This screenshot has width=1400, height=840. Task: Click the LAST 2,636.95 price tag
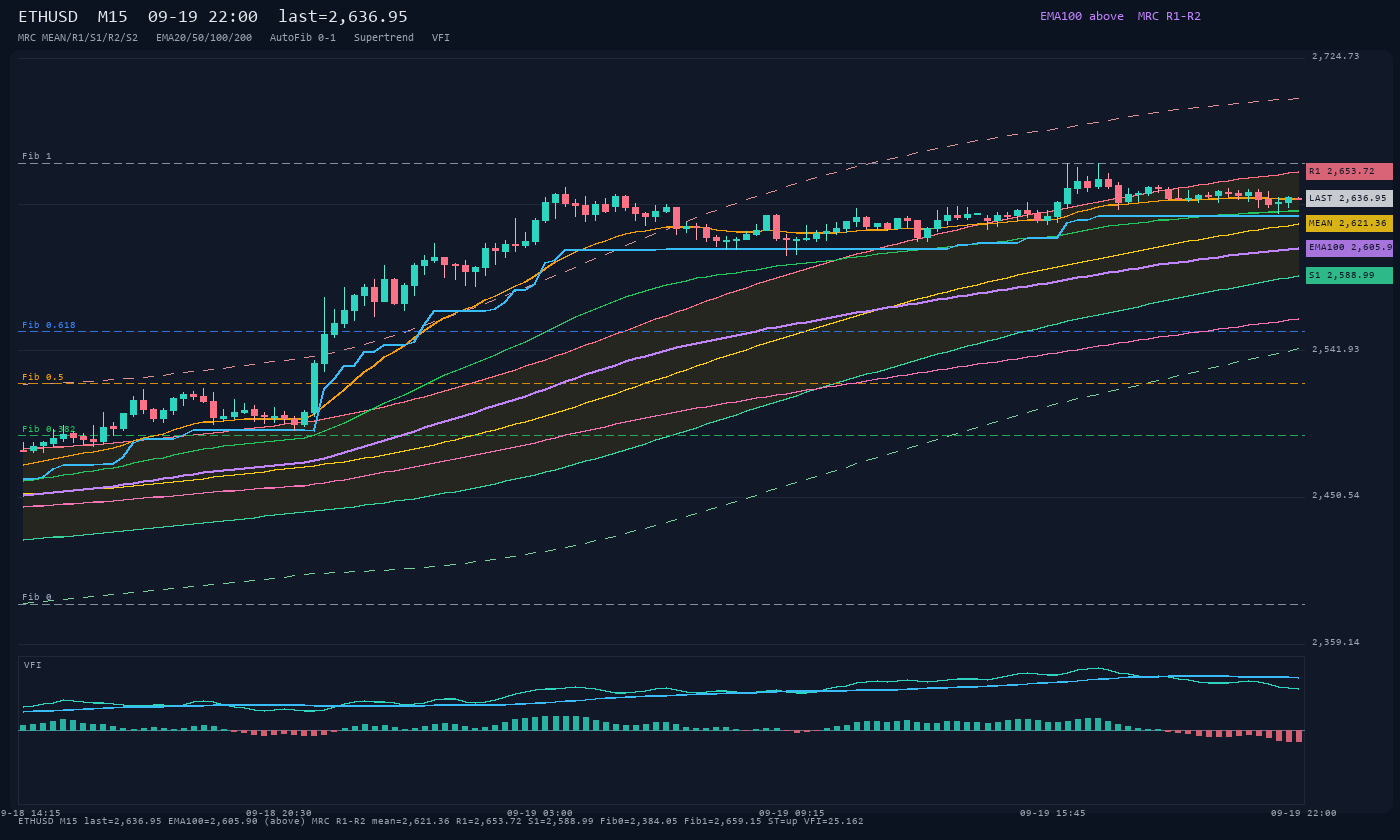1349,198
